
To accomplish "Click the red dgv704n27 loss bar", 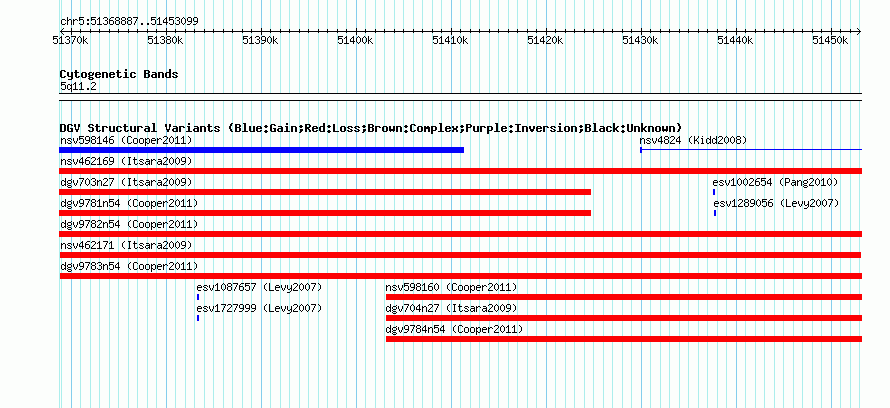I will click(624, 318).
